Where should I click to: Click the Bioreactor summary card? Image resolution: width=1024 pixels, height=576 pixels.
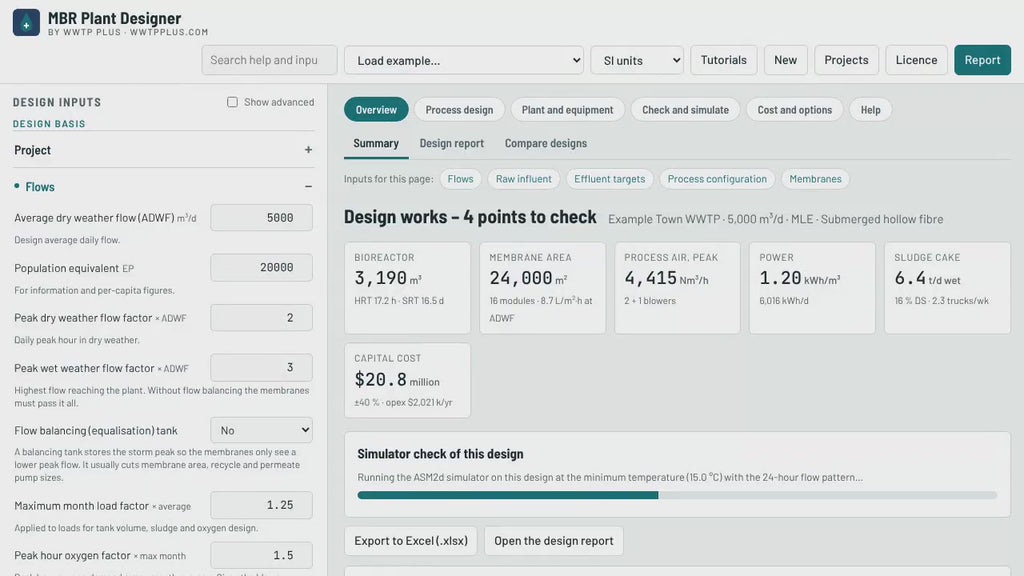408,288
